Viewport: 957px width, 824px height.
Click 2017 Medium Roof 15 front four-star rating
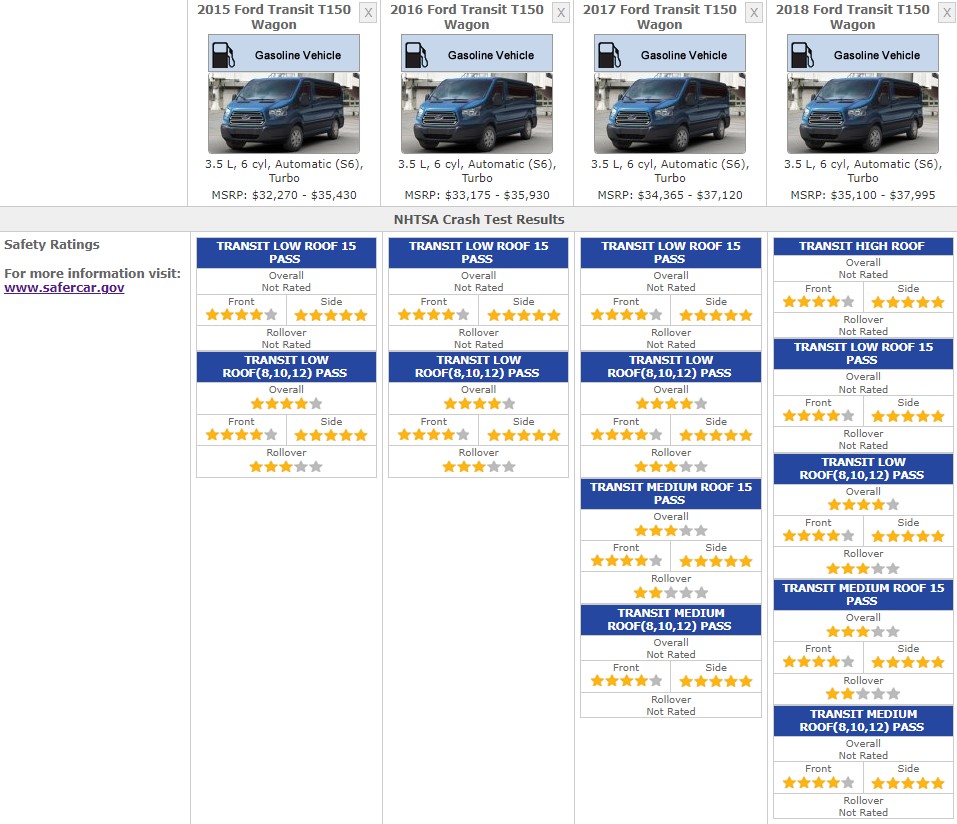[x=626, y=561]
